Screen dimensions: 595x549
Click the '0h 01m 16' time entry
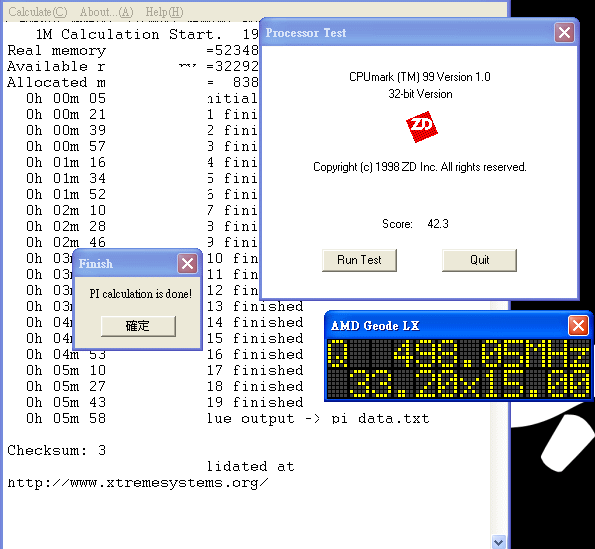click(66, 162)
